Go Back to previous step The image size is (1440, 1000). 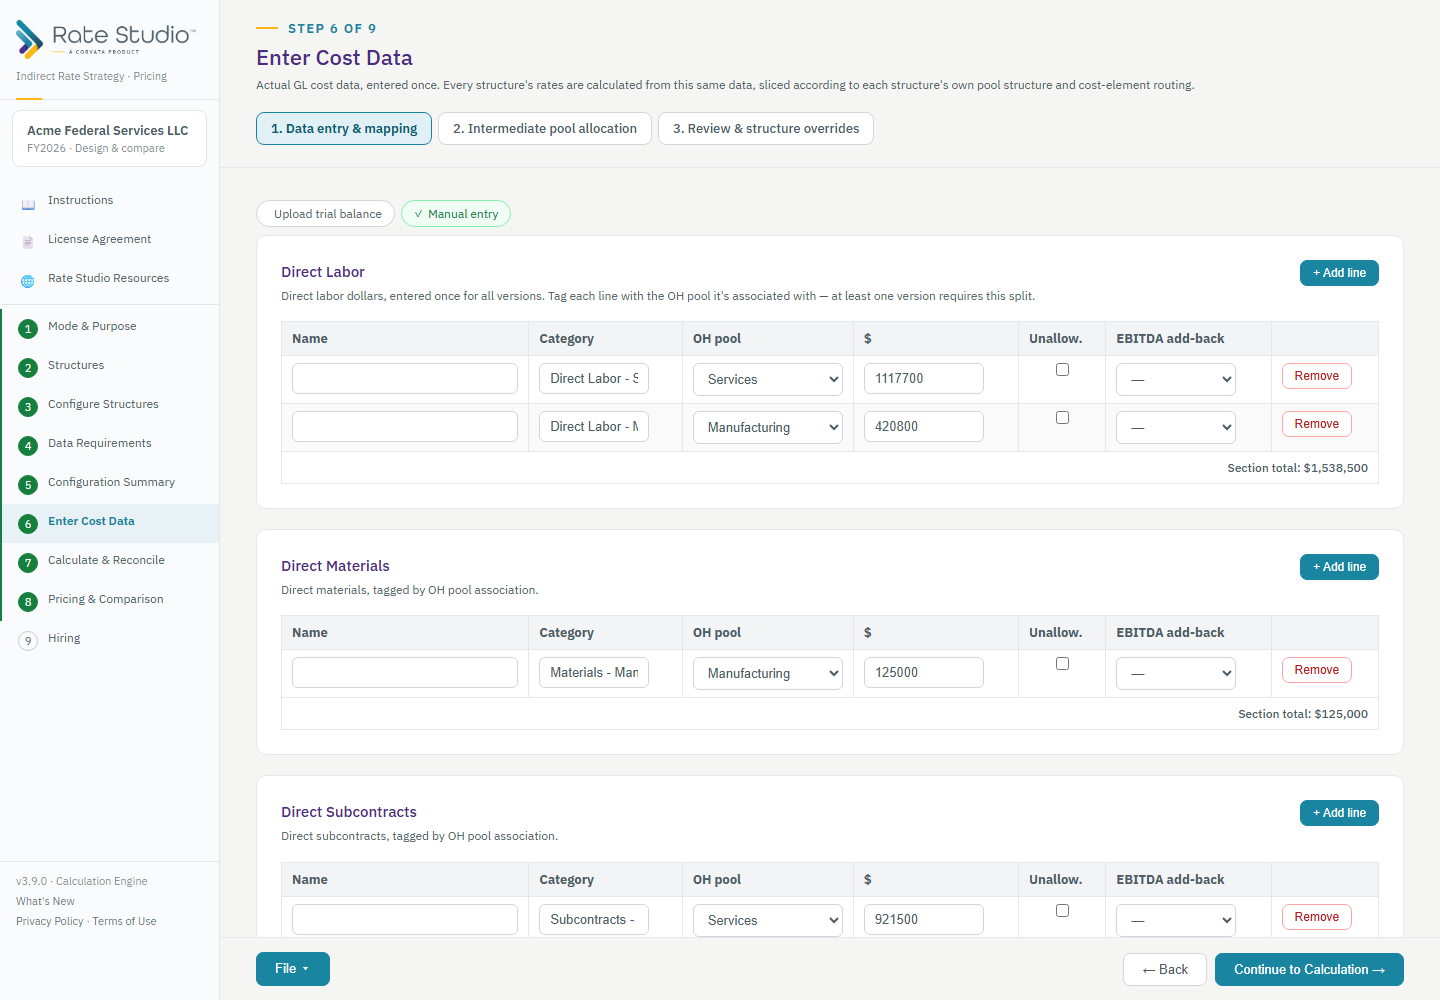pos(1165,970)
